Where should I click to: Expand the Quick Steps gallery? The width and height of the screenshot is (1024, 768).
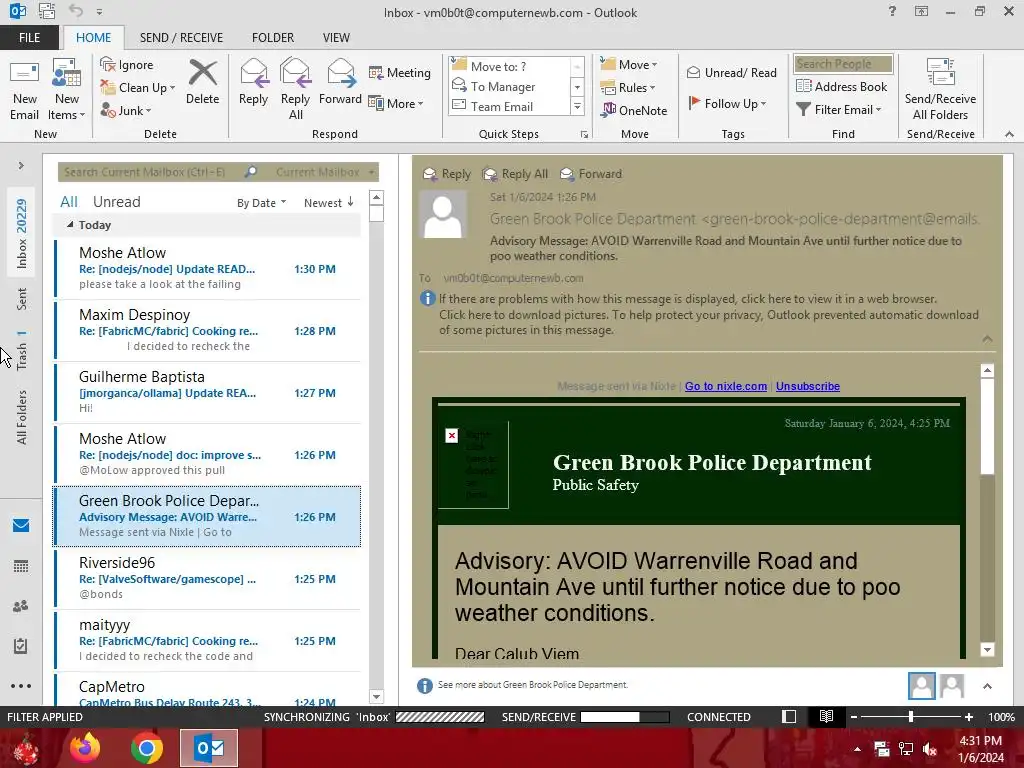coord(577,106)
